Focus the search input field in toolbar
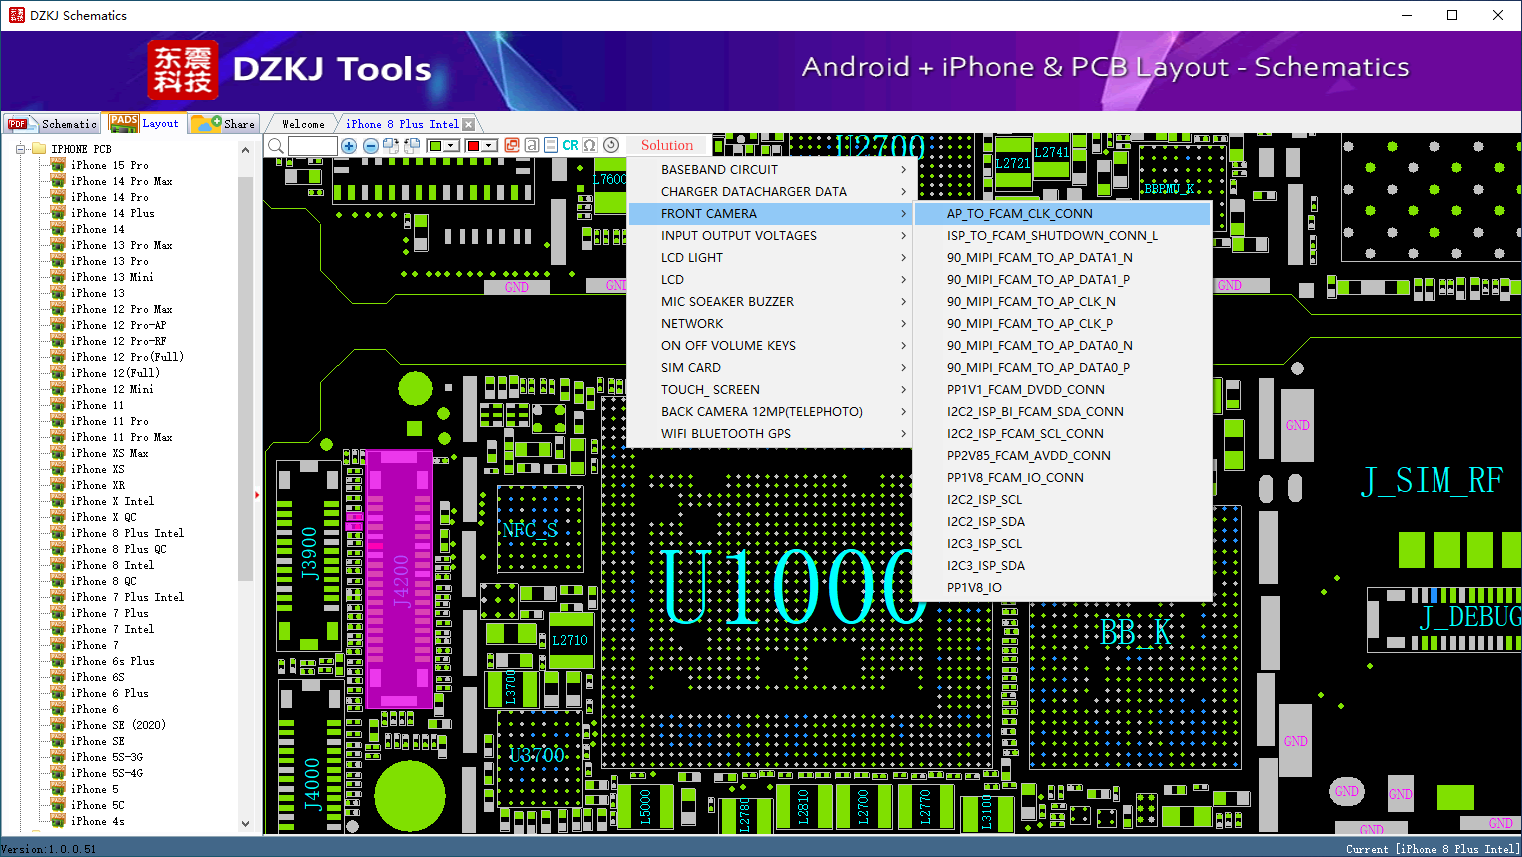Image resolution: width=1522 pixels, height=857 pixels. point(313,146)
